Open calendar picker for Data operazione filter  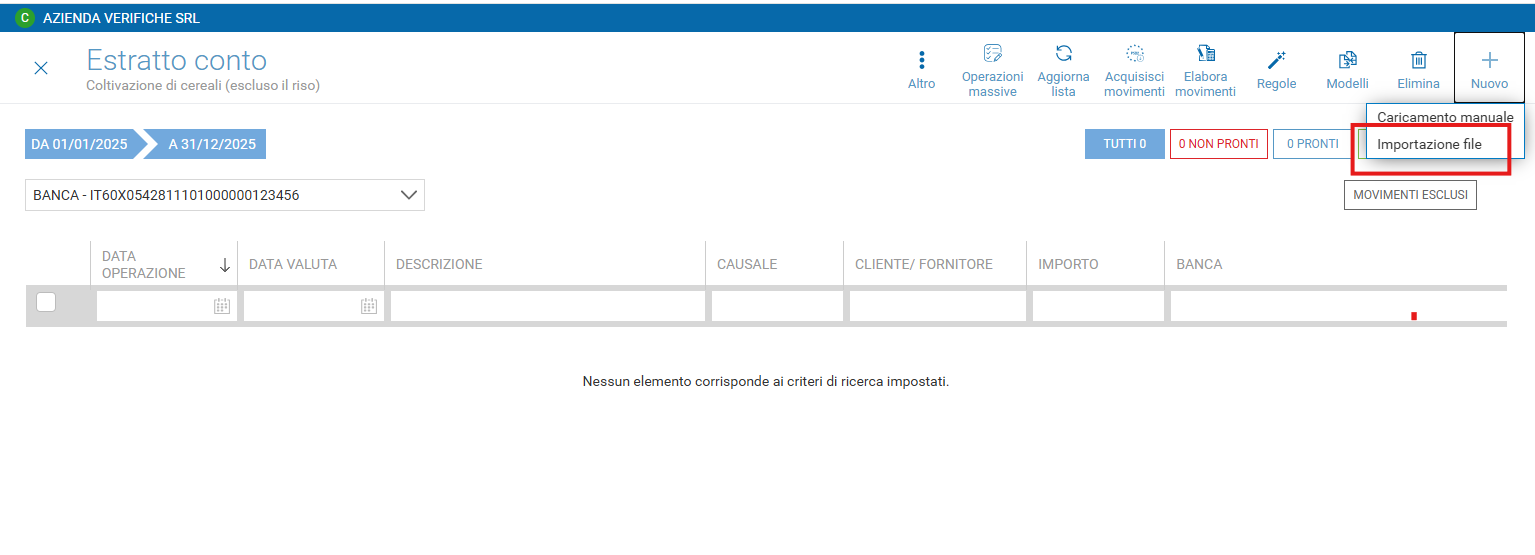(x=222, y=306)
